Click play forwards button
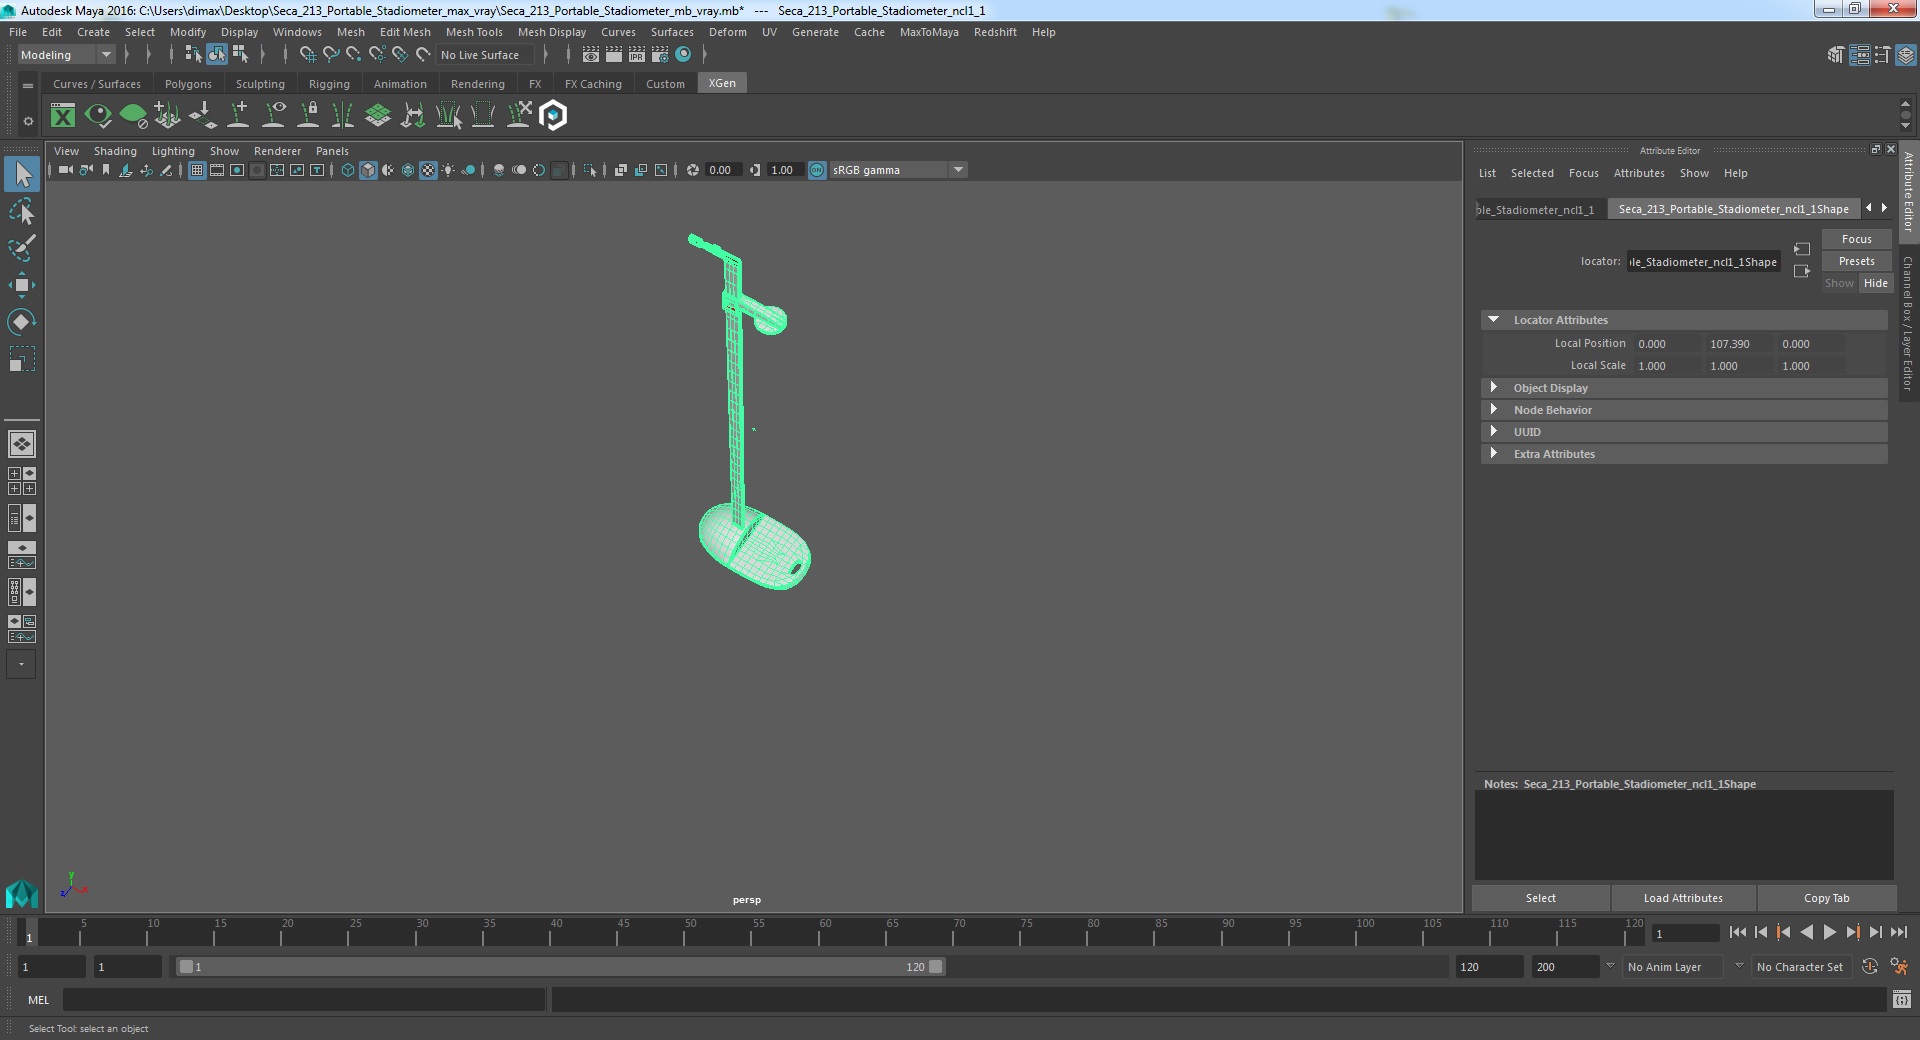Viewport: 1920px width, 1040px height. [x=1829, y=932]
